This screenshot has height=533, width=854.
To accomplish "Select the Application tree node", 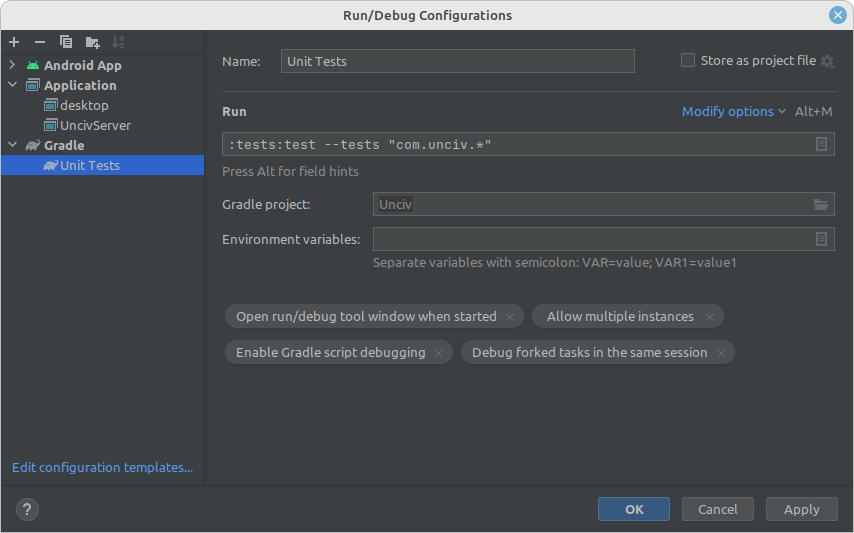I will click(80, 85).
